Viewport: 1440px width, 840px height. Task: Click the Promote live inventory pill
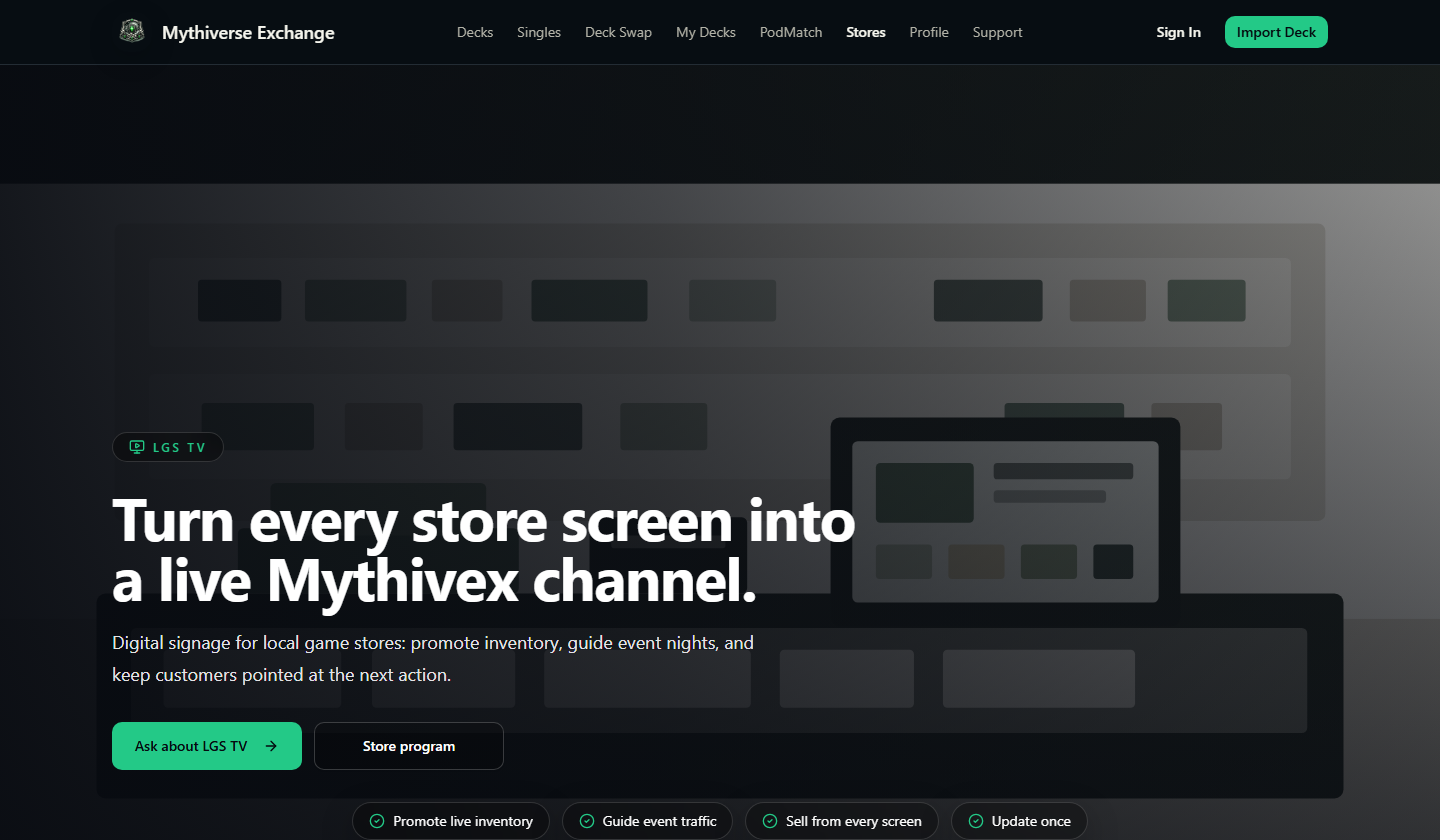point(451,821)
